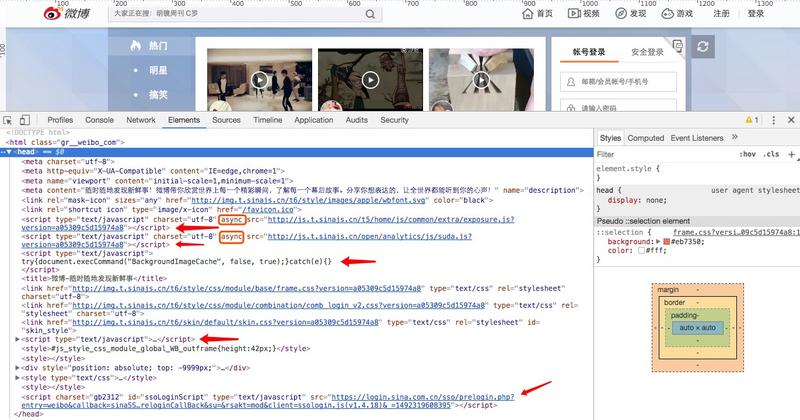
Task: Expand the div position absolute node
Action: 17,367
